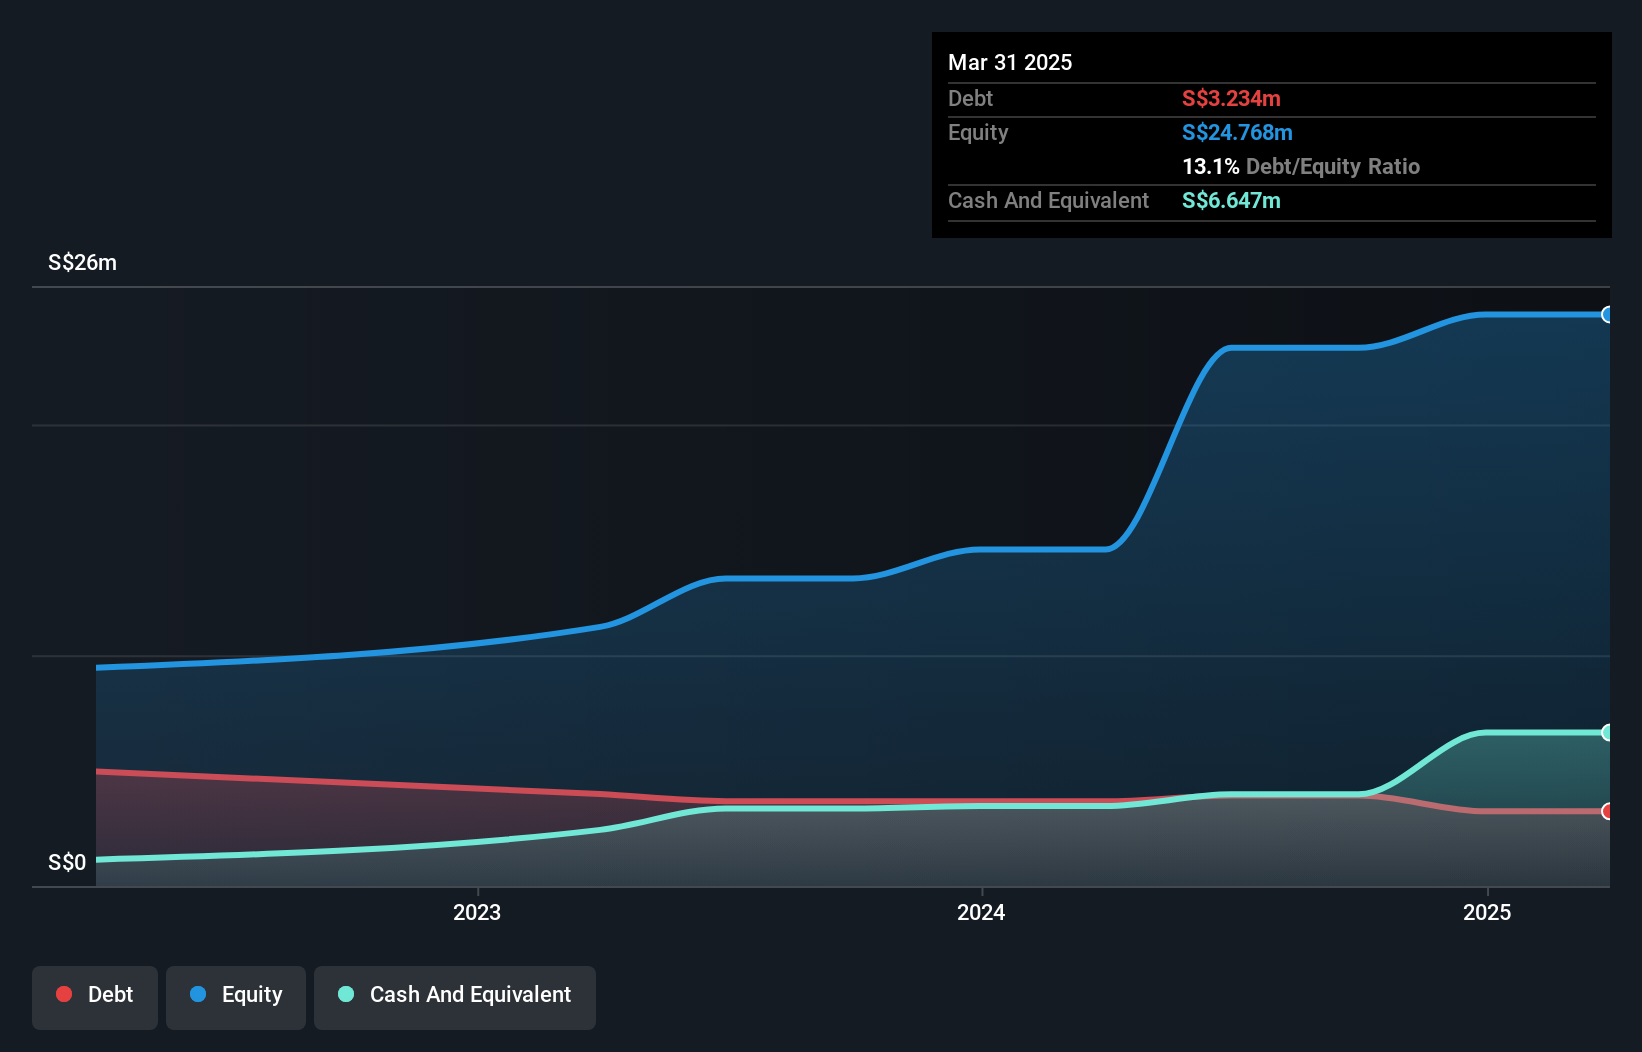Screen dimensions: 1642x1052
Task: Click the teal Cash And Equivalent legend dot
Action: pyautogui.click(x=345, y=994)
